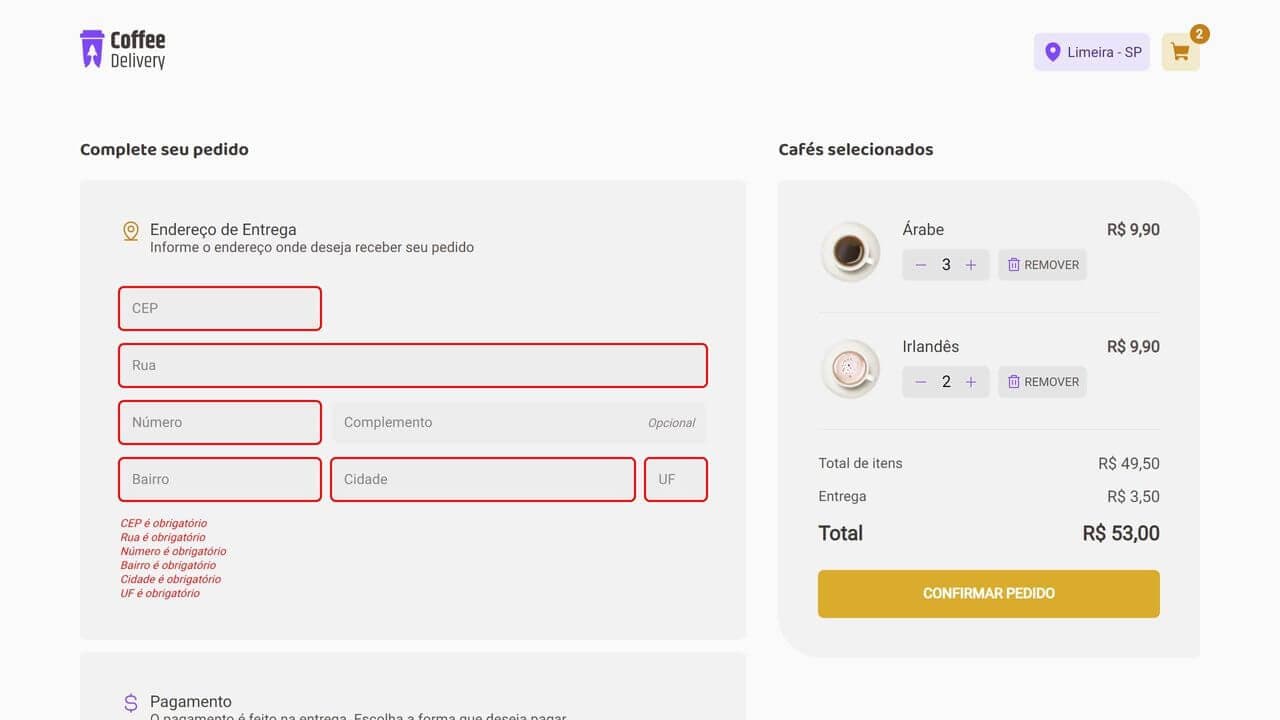Screen dimensions: 1280x720
Task: Focus the Rua text field
Action: point(412,365)
